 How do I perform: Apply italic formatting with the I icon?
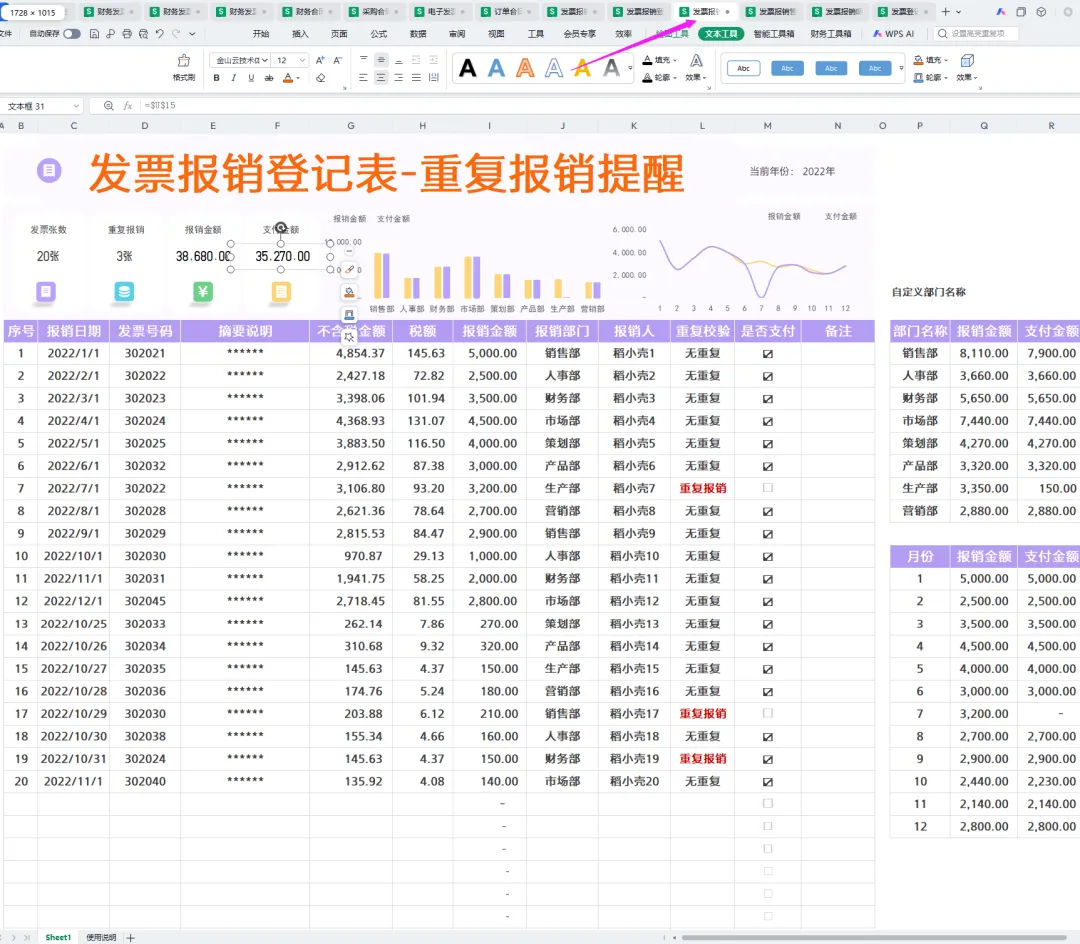click(x=233, y=78)
